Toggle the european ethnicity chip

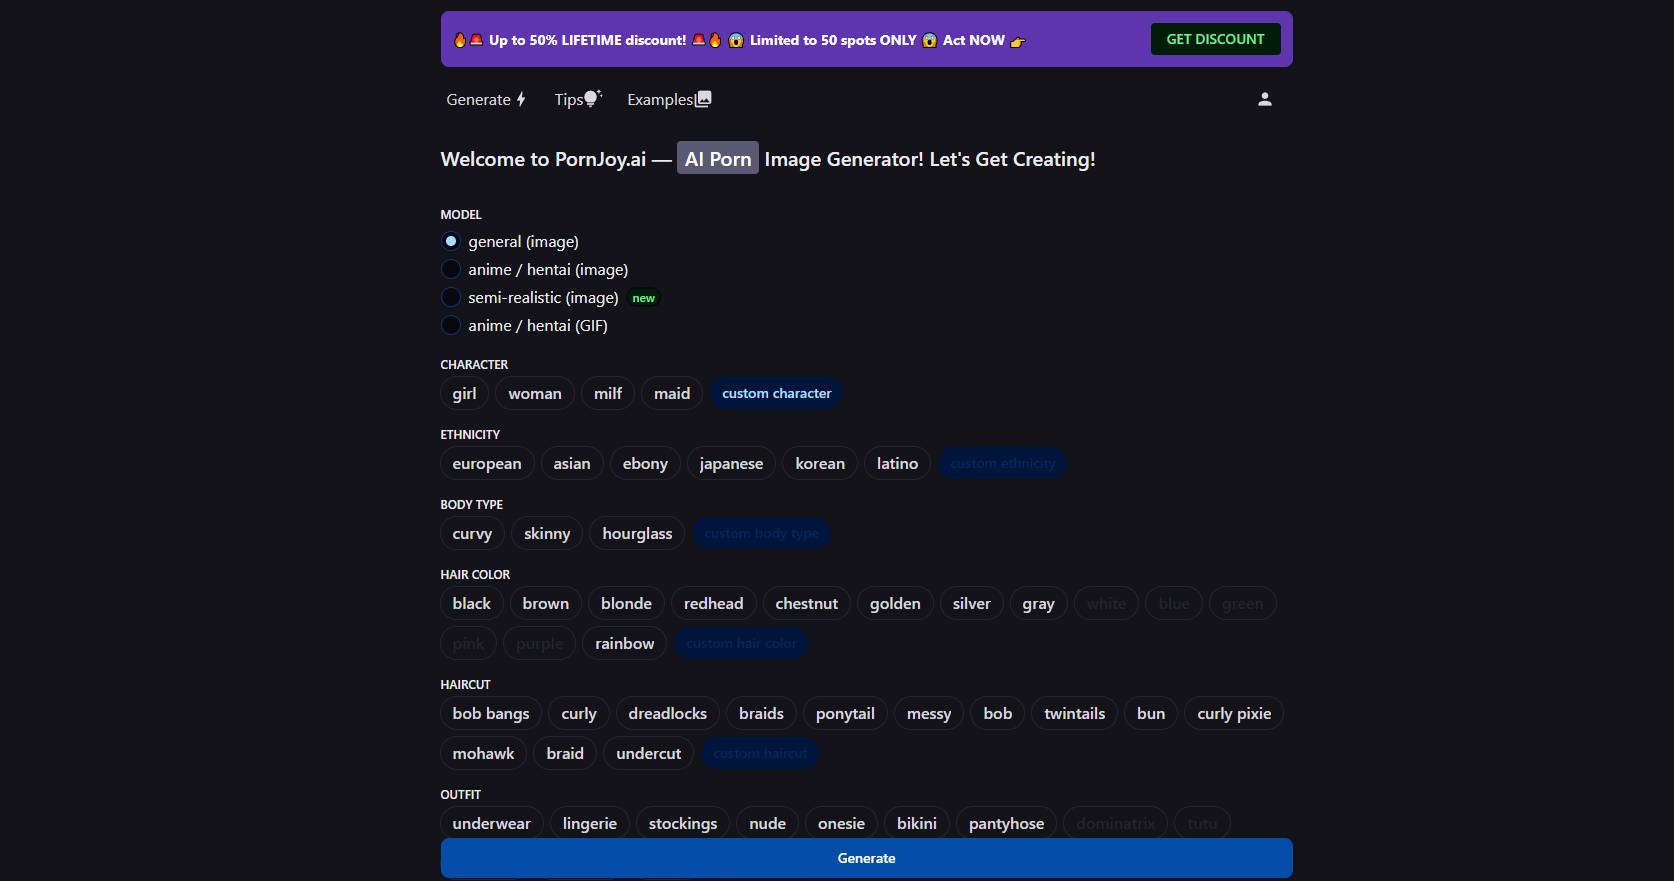pos(487,463)
